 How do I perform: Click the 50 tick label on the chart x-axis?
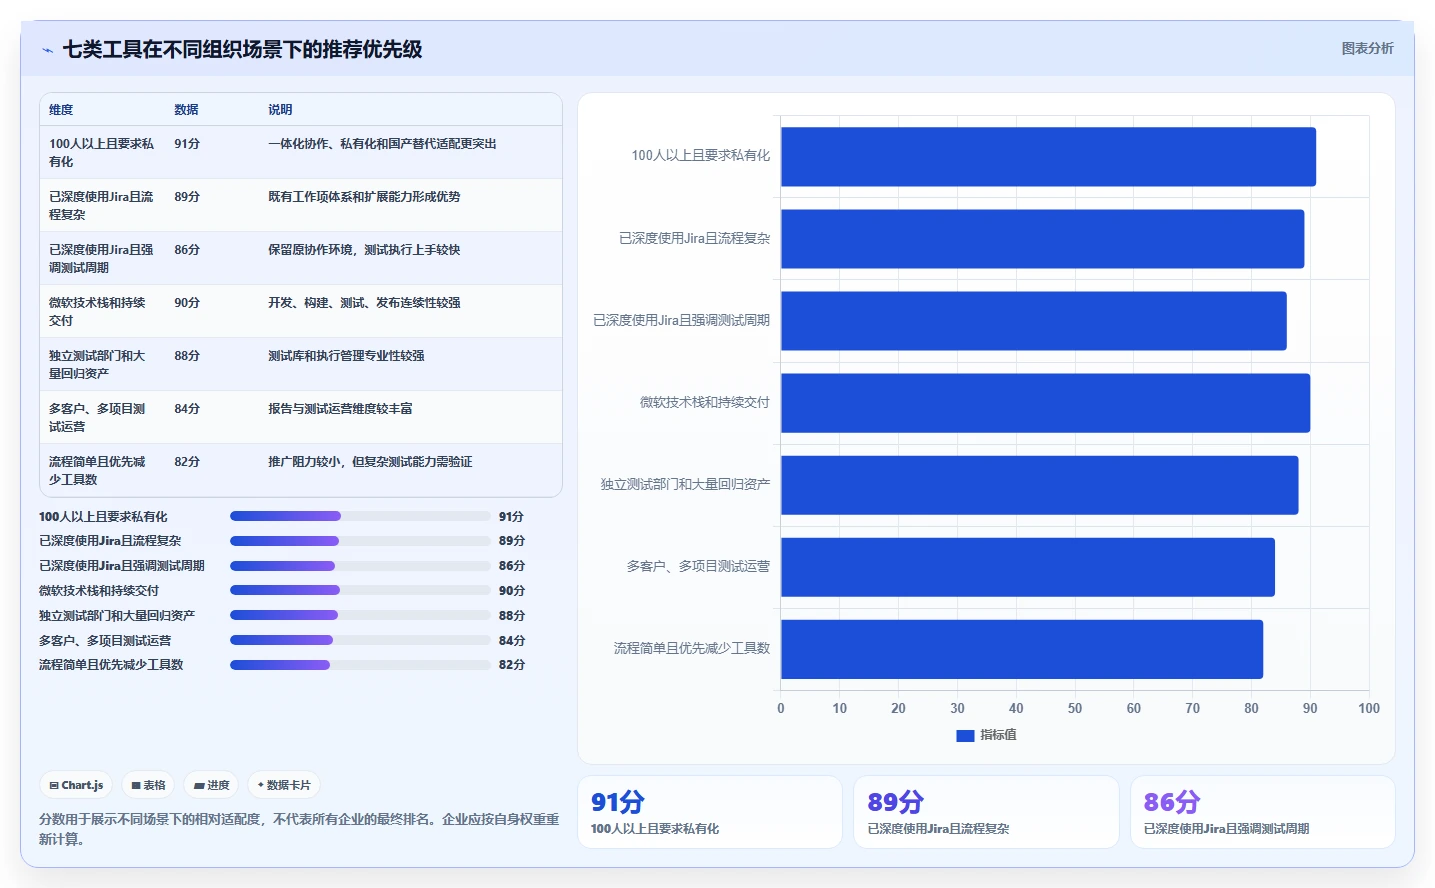coord(1075,708)
